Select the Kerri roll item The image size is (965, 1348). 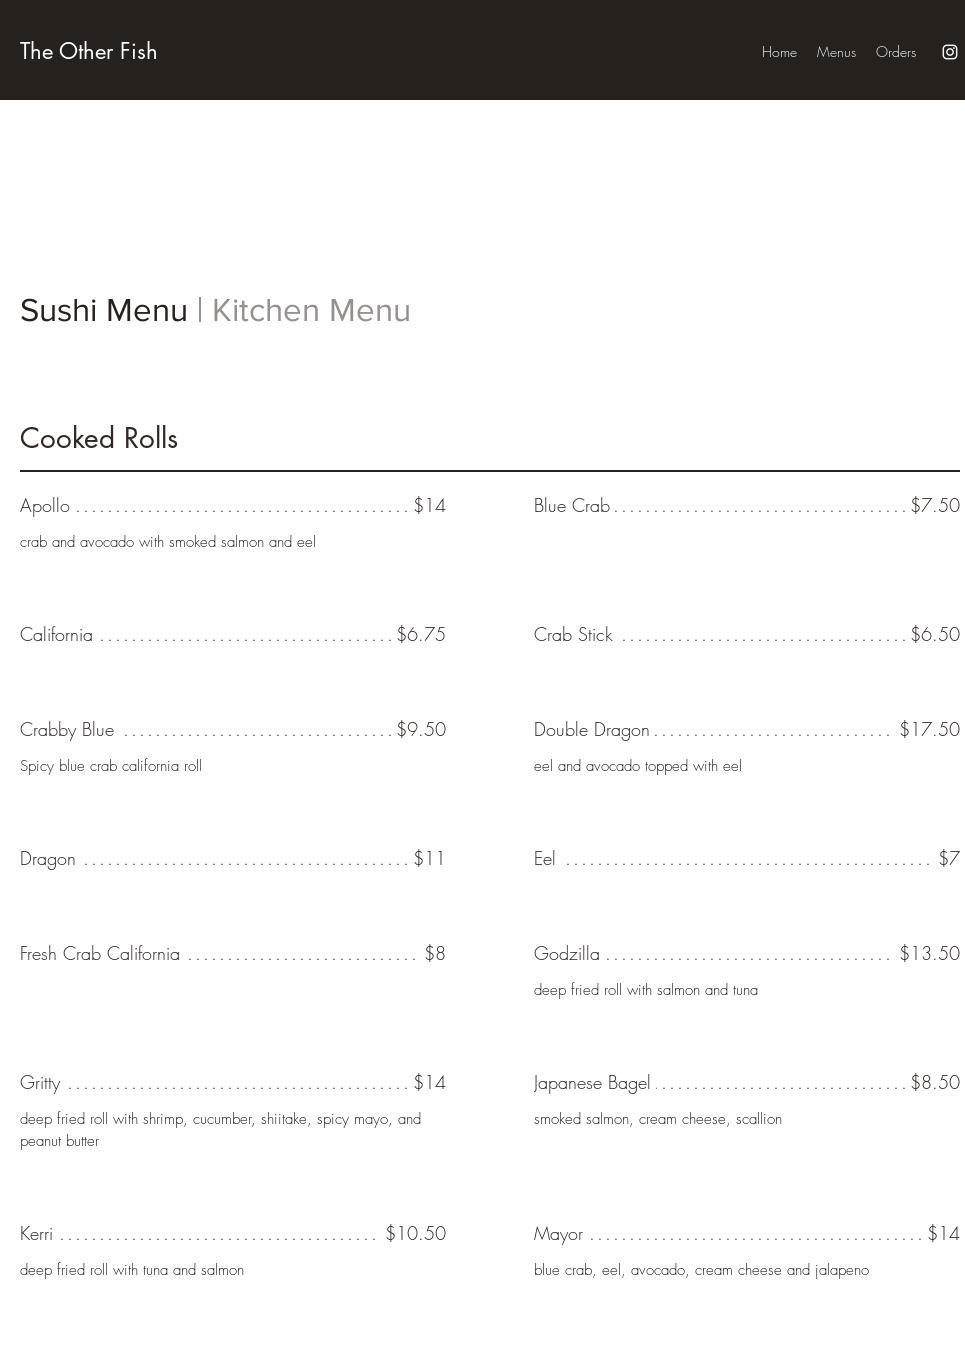(37, 1234)
